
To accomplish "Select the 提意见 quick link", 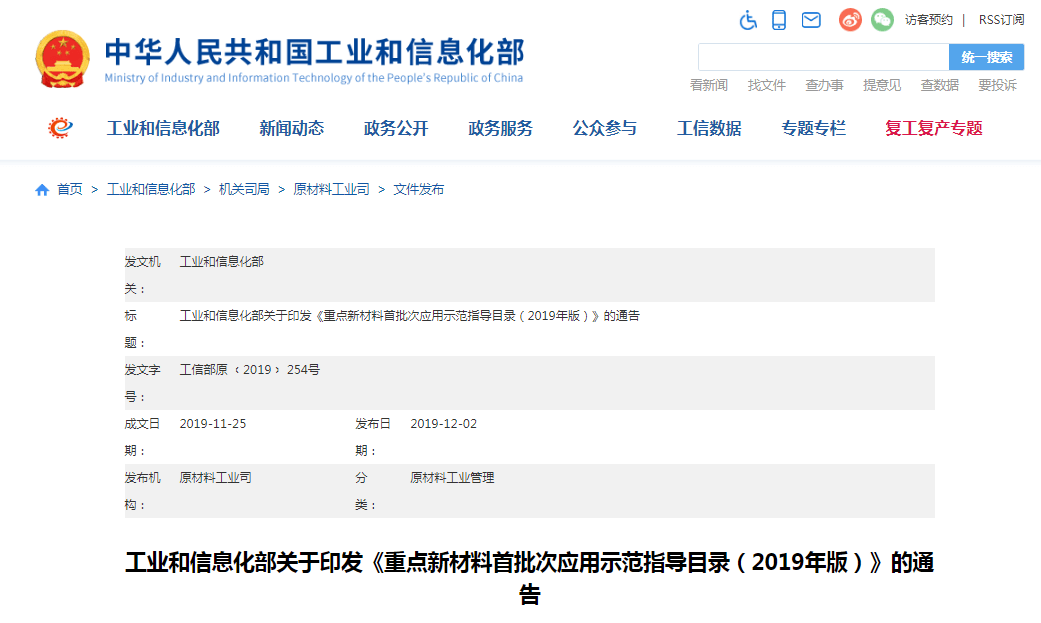I will pos(882,85).
